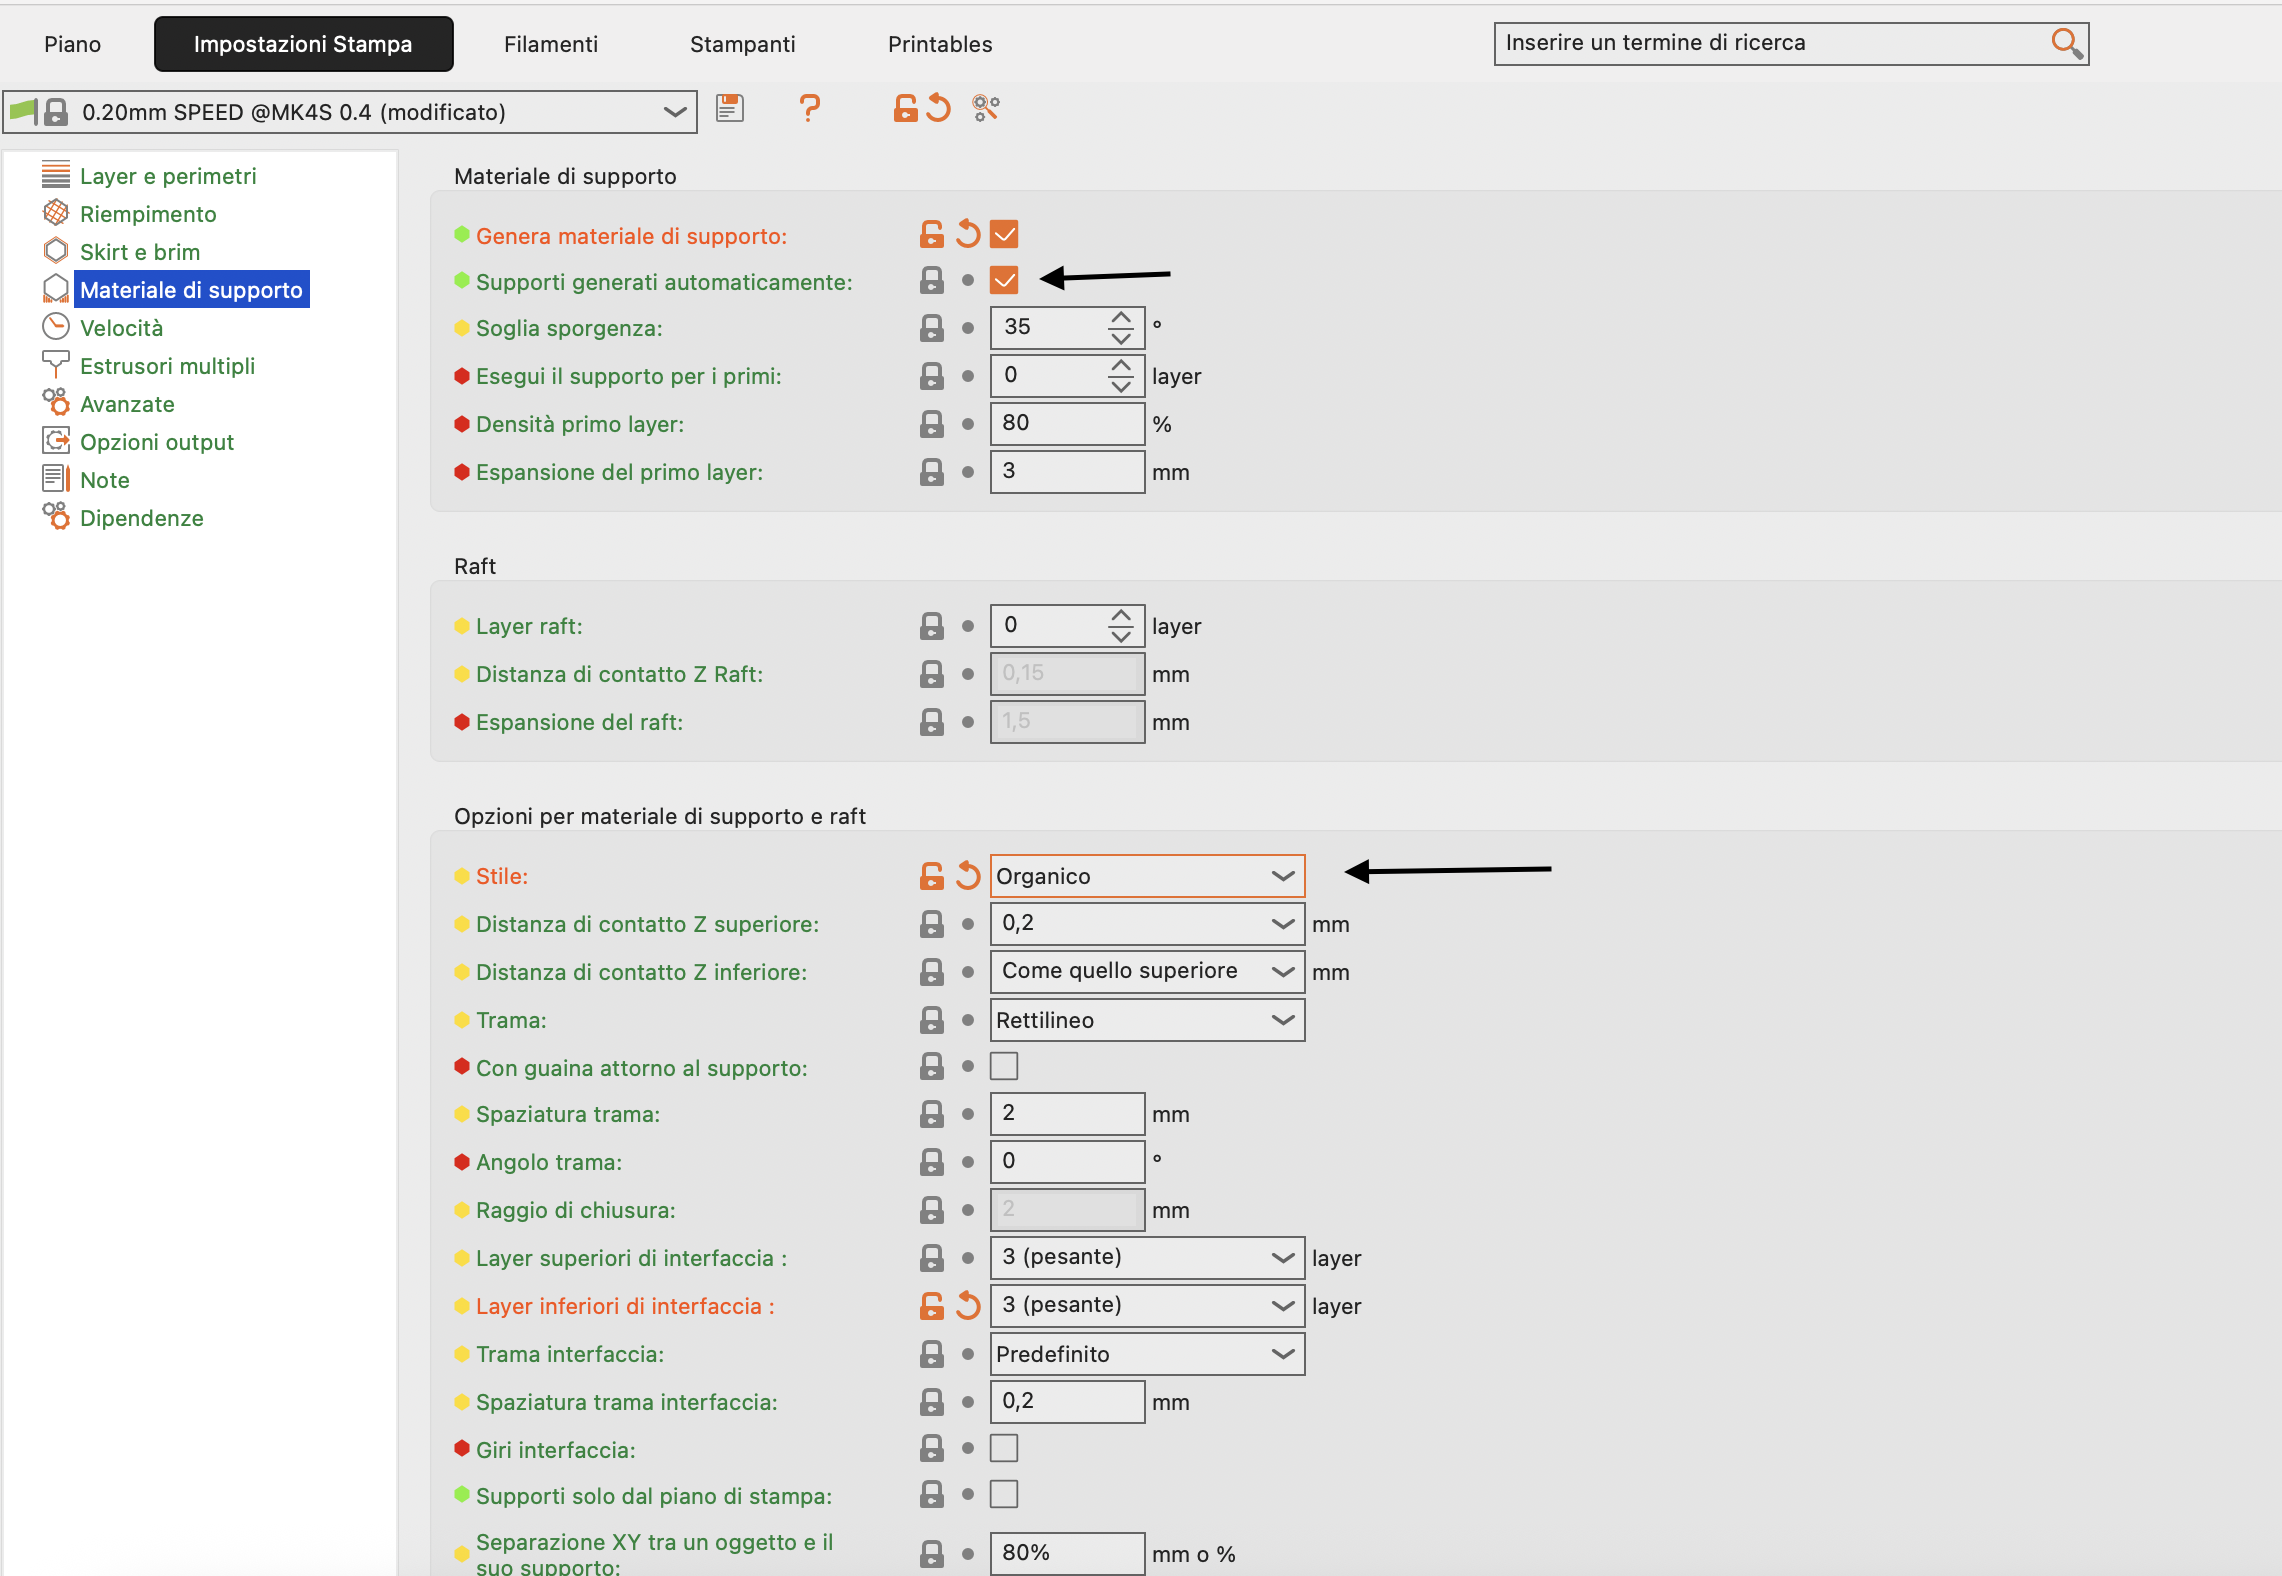Tick Supporti solo dal piano di stampa
The image size is (2282, 1576).
pyautogui.click(x=1004, y=1495)
